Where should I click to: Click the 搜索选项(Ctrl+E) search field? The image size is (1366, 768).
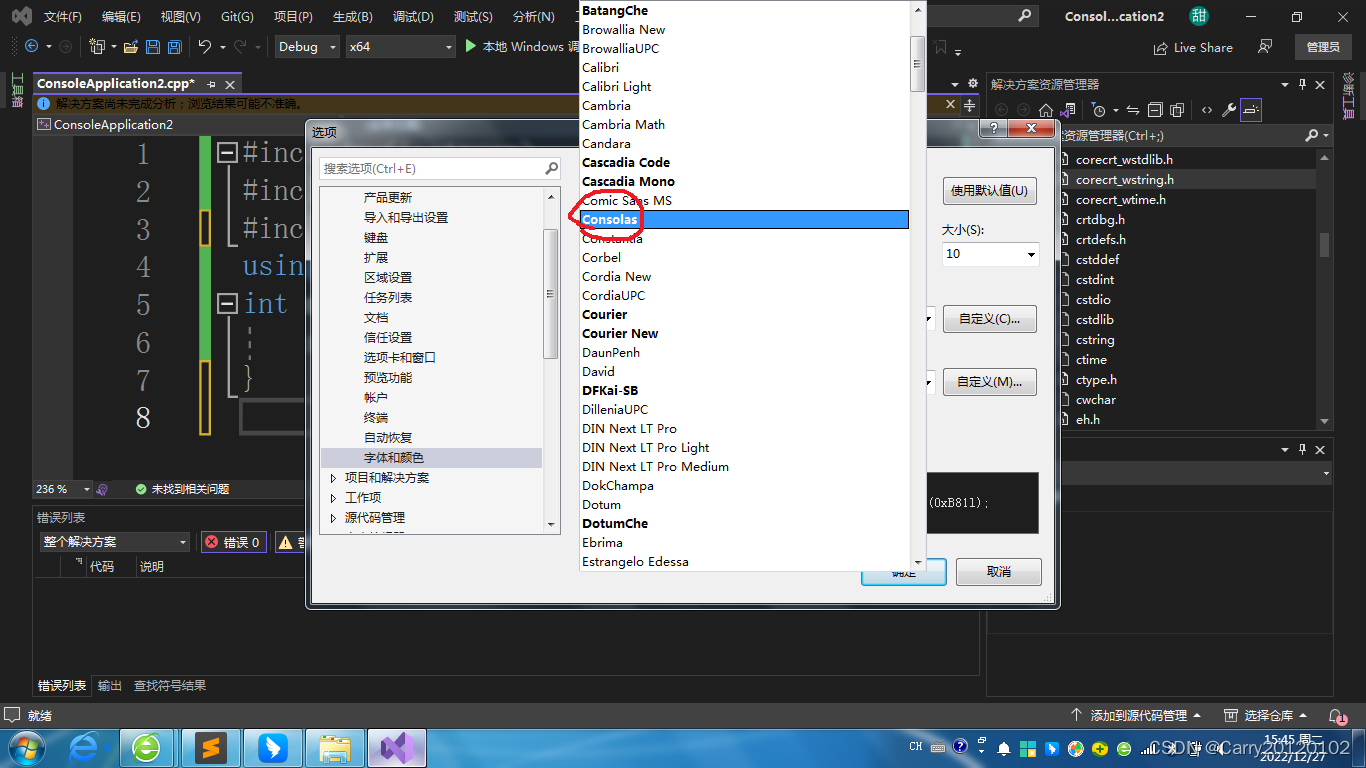point(440,169)
